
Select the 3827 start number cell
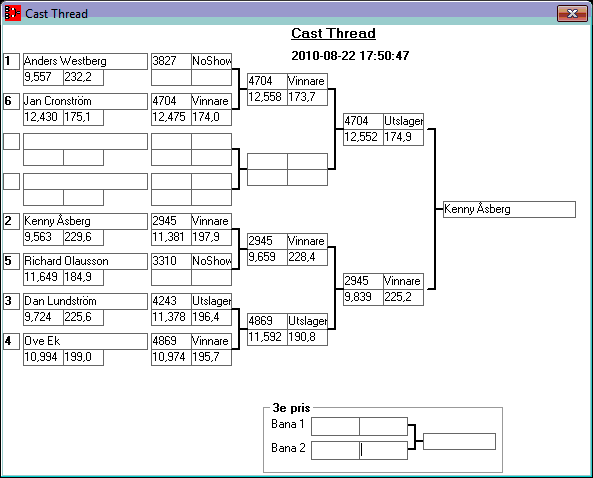point(171,61)
